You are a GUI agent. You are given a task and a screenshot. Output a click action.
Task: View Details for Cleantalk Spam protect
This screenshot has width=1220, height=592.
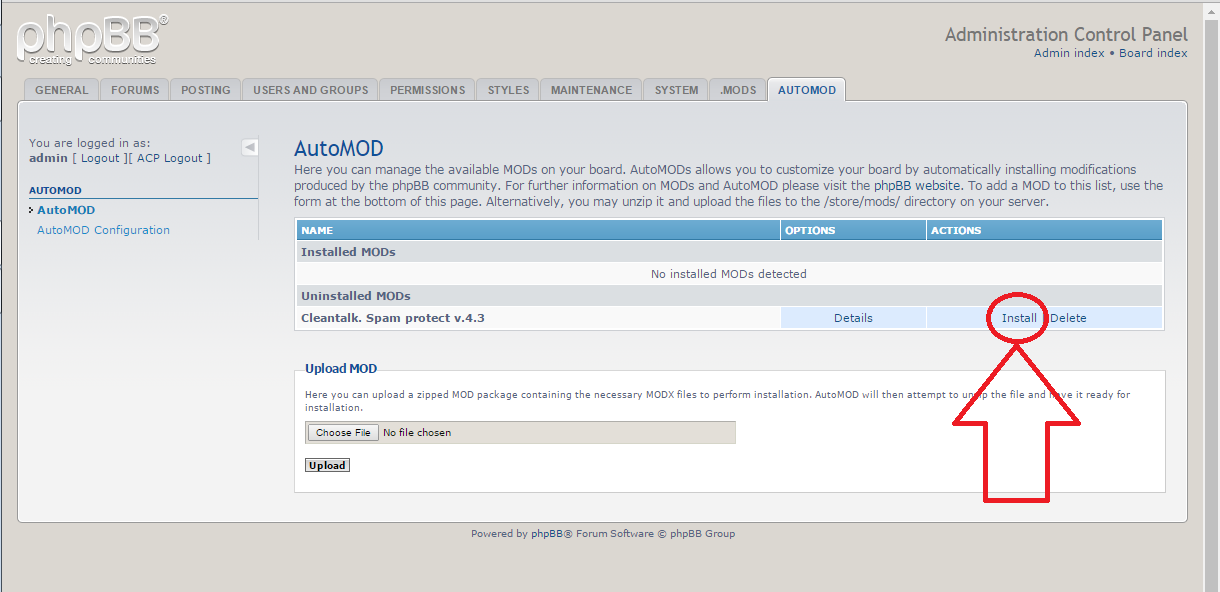coord(853,317)
